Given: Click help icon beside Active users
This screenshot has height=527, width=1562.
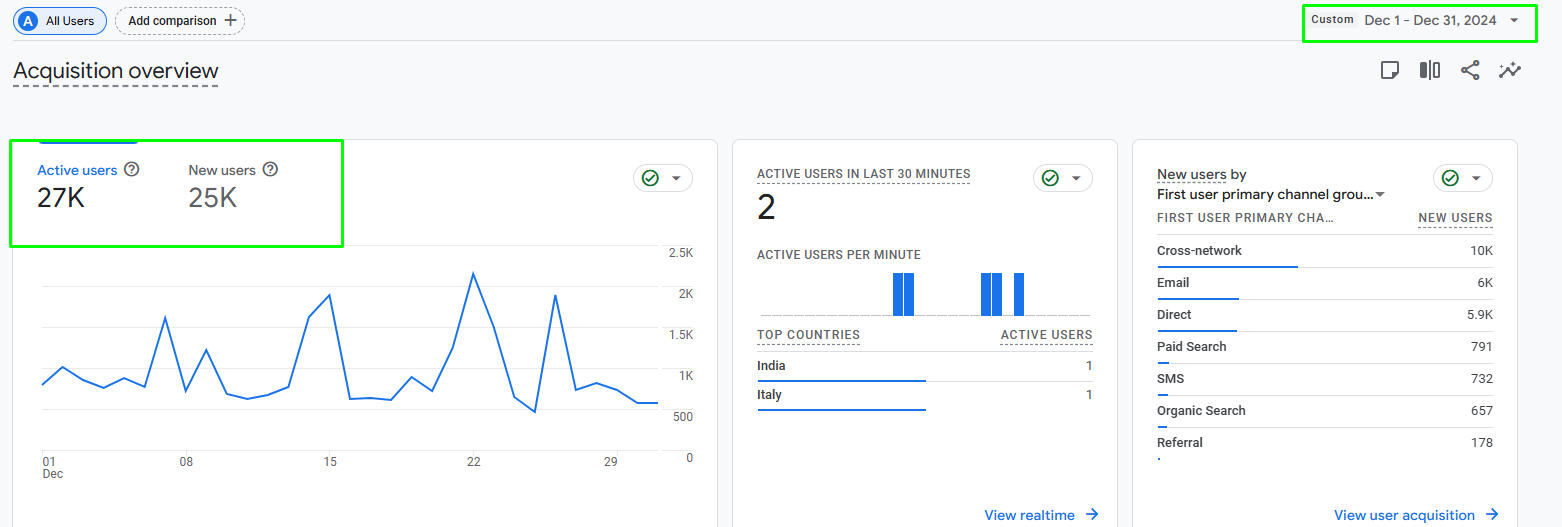Looking at the screenshot, I should click(x=131, y=170).
